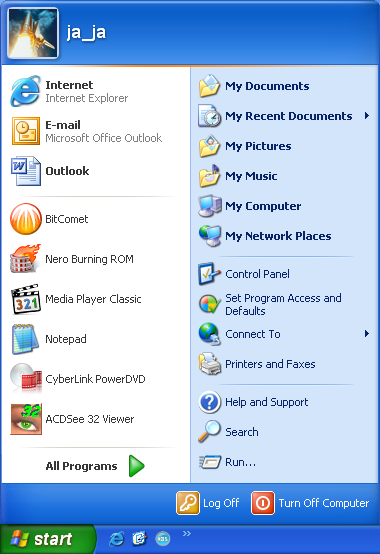Show hidden quick launch icons via chevron
The image size is (380, 554).
tap(187, 534)
